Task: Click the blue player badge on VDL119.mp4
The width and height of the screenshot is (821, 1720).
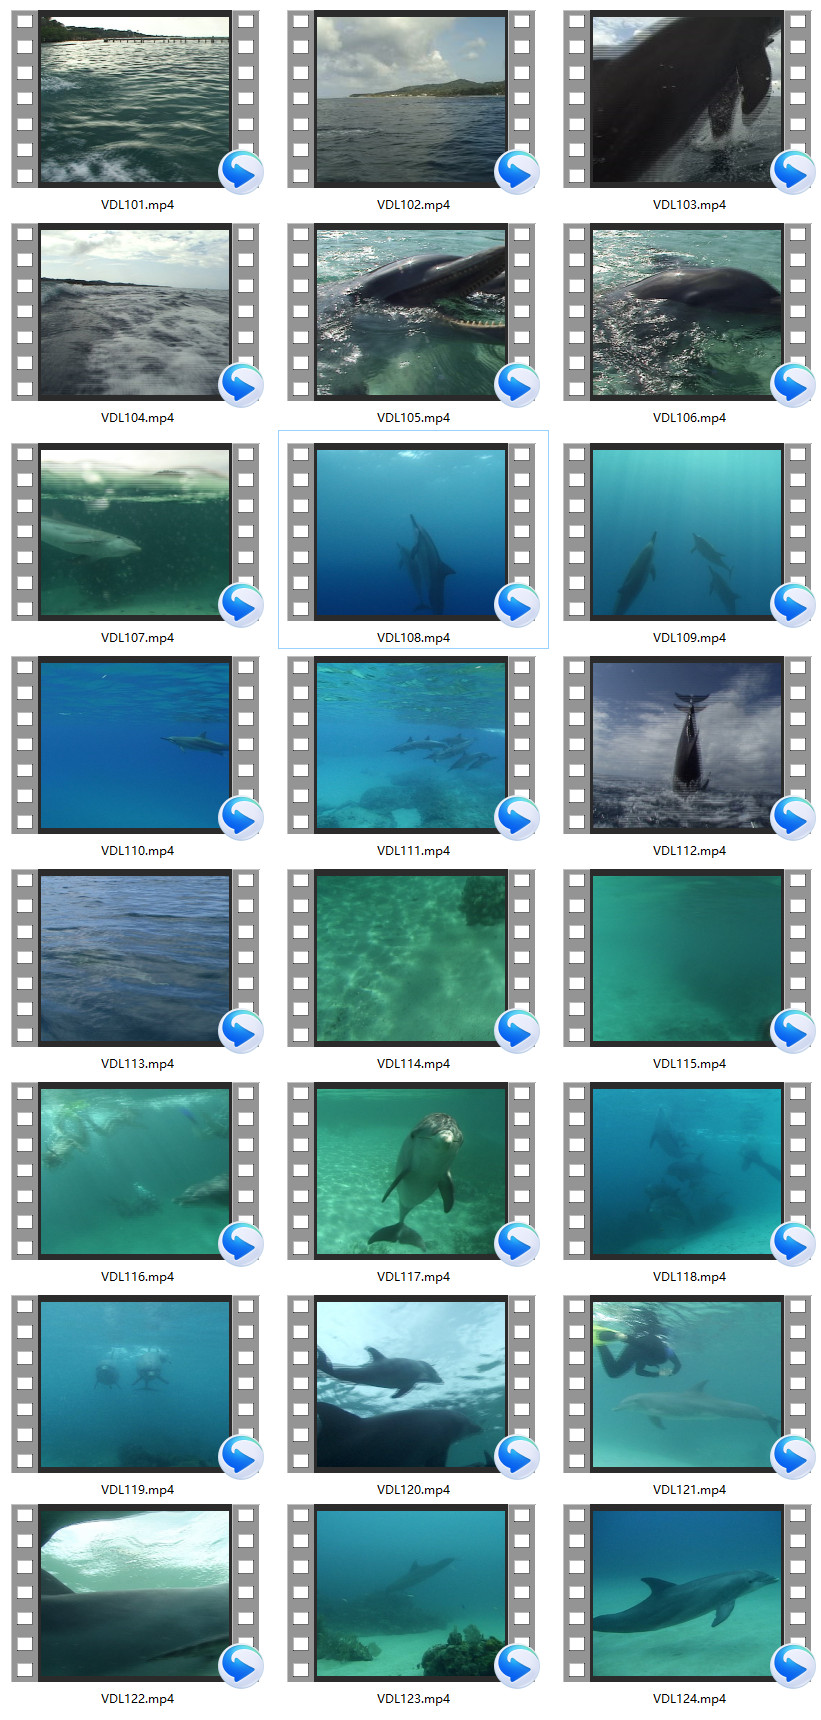Action: (x=241, y=1457)
